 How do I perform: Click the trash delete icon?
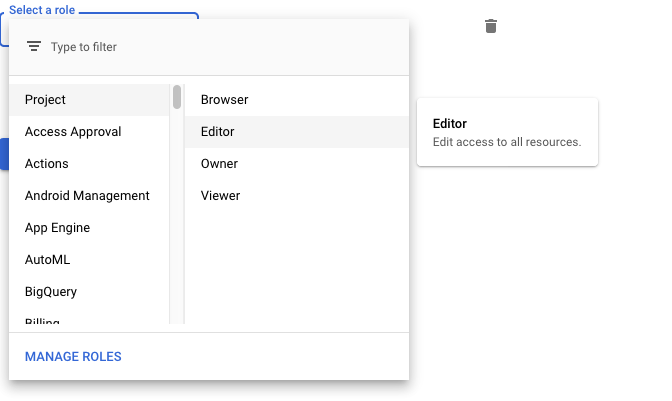[491, 26]
